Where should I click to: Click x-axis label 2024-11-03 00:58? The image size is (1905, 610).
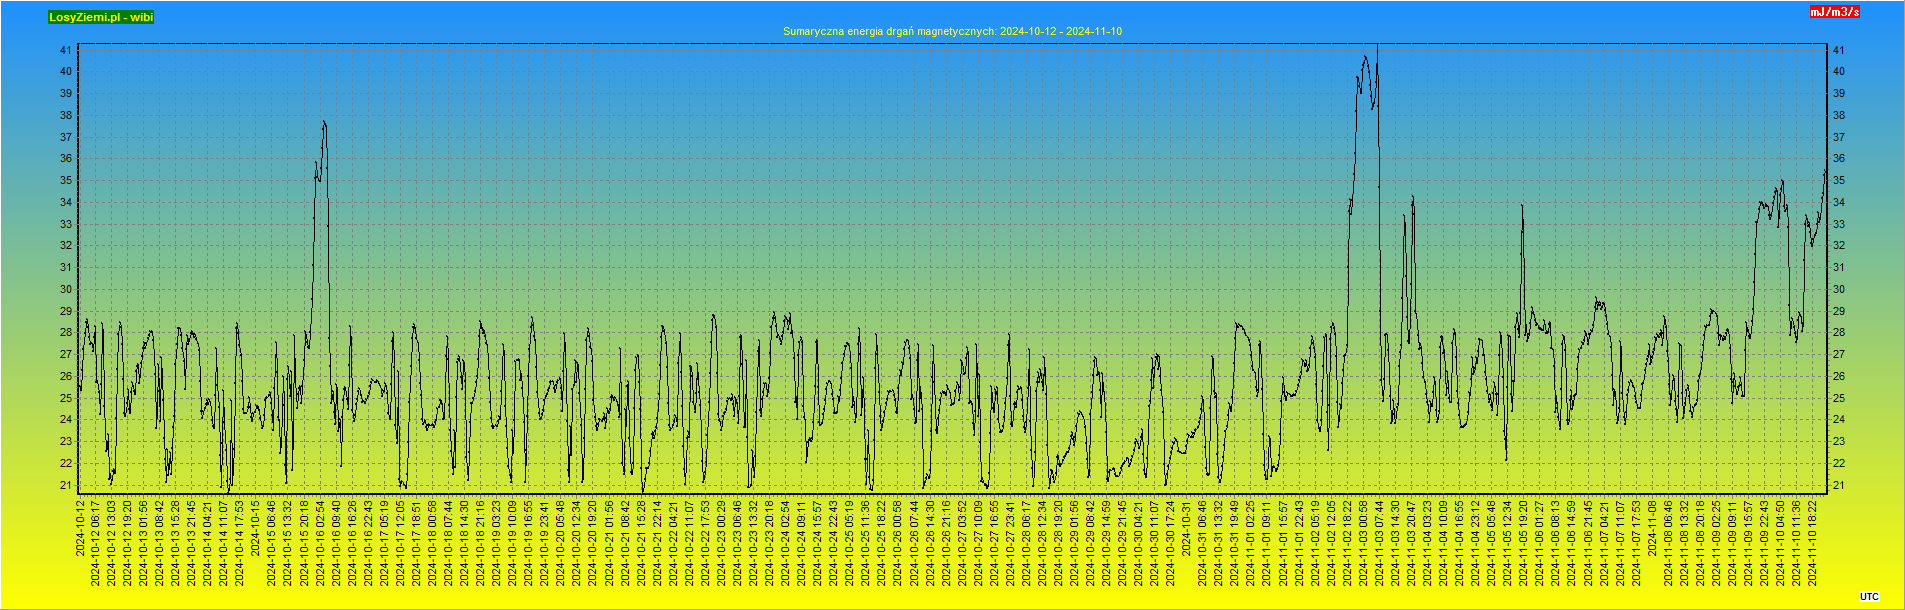(x=1363, y=543)
